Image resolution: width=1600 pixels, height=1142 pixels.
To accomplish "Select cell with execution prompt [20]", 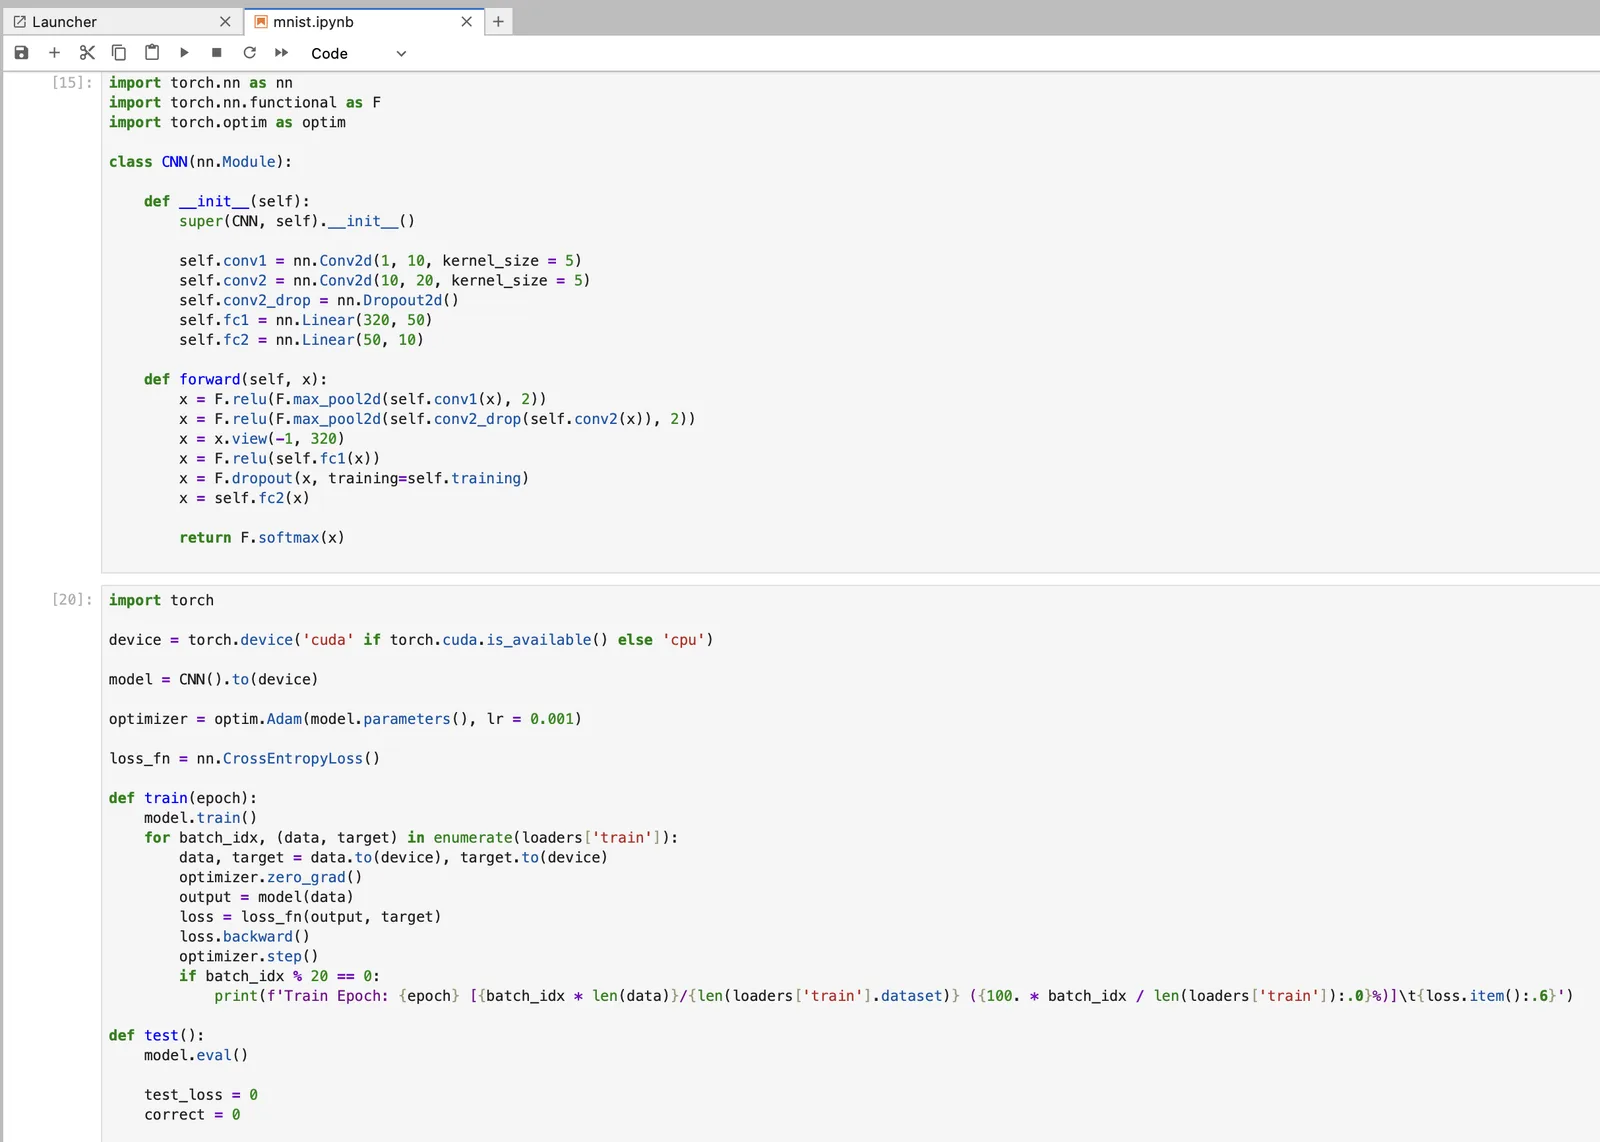I will [x=72, y=600].
